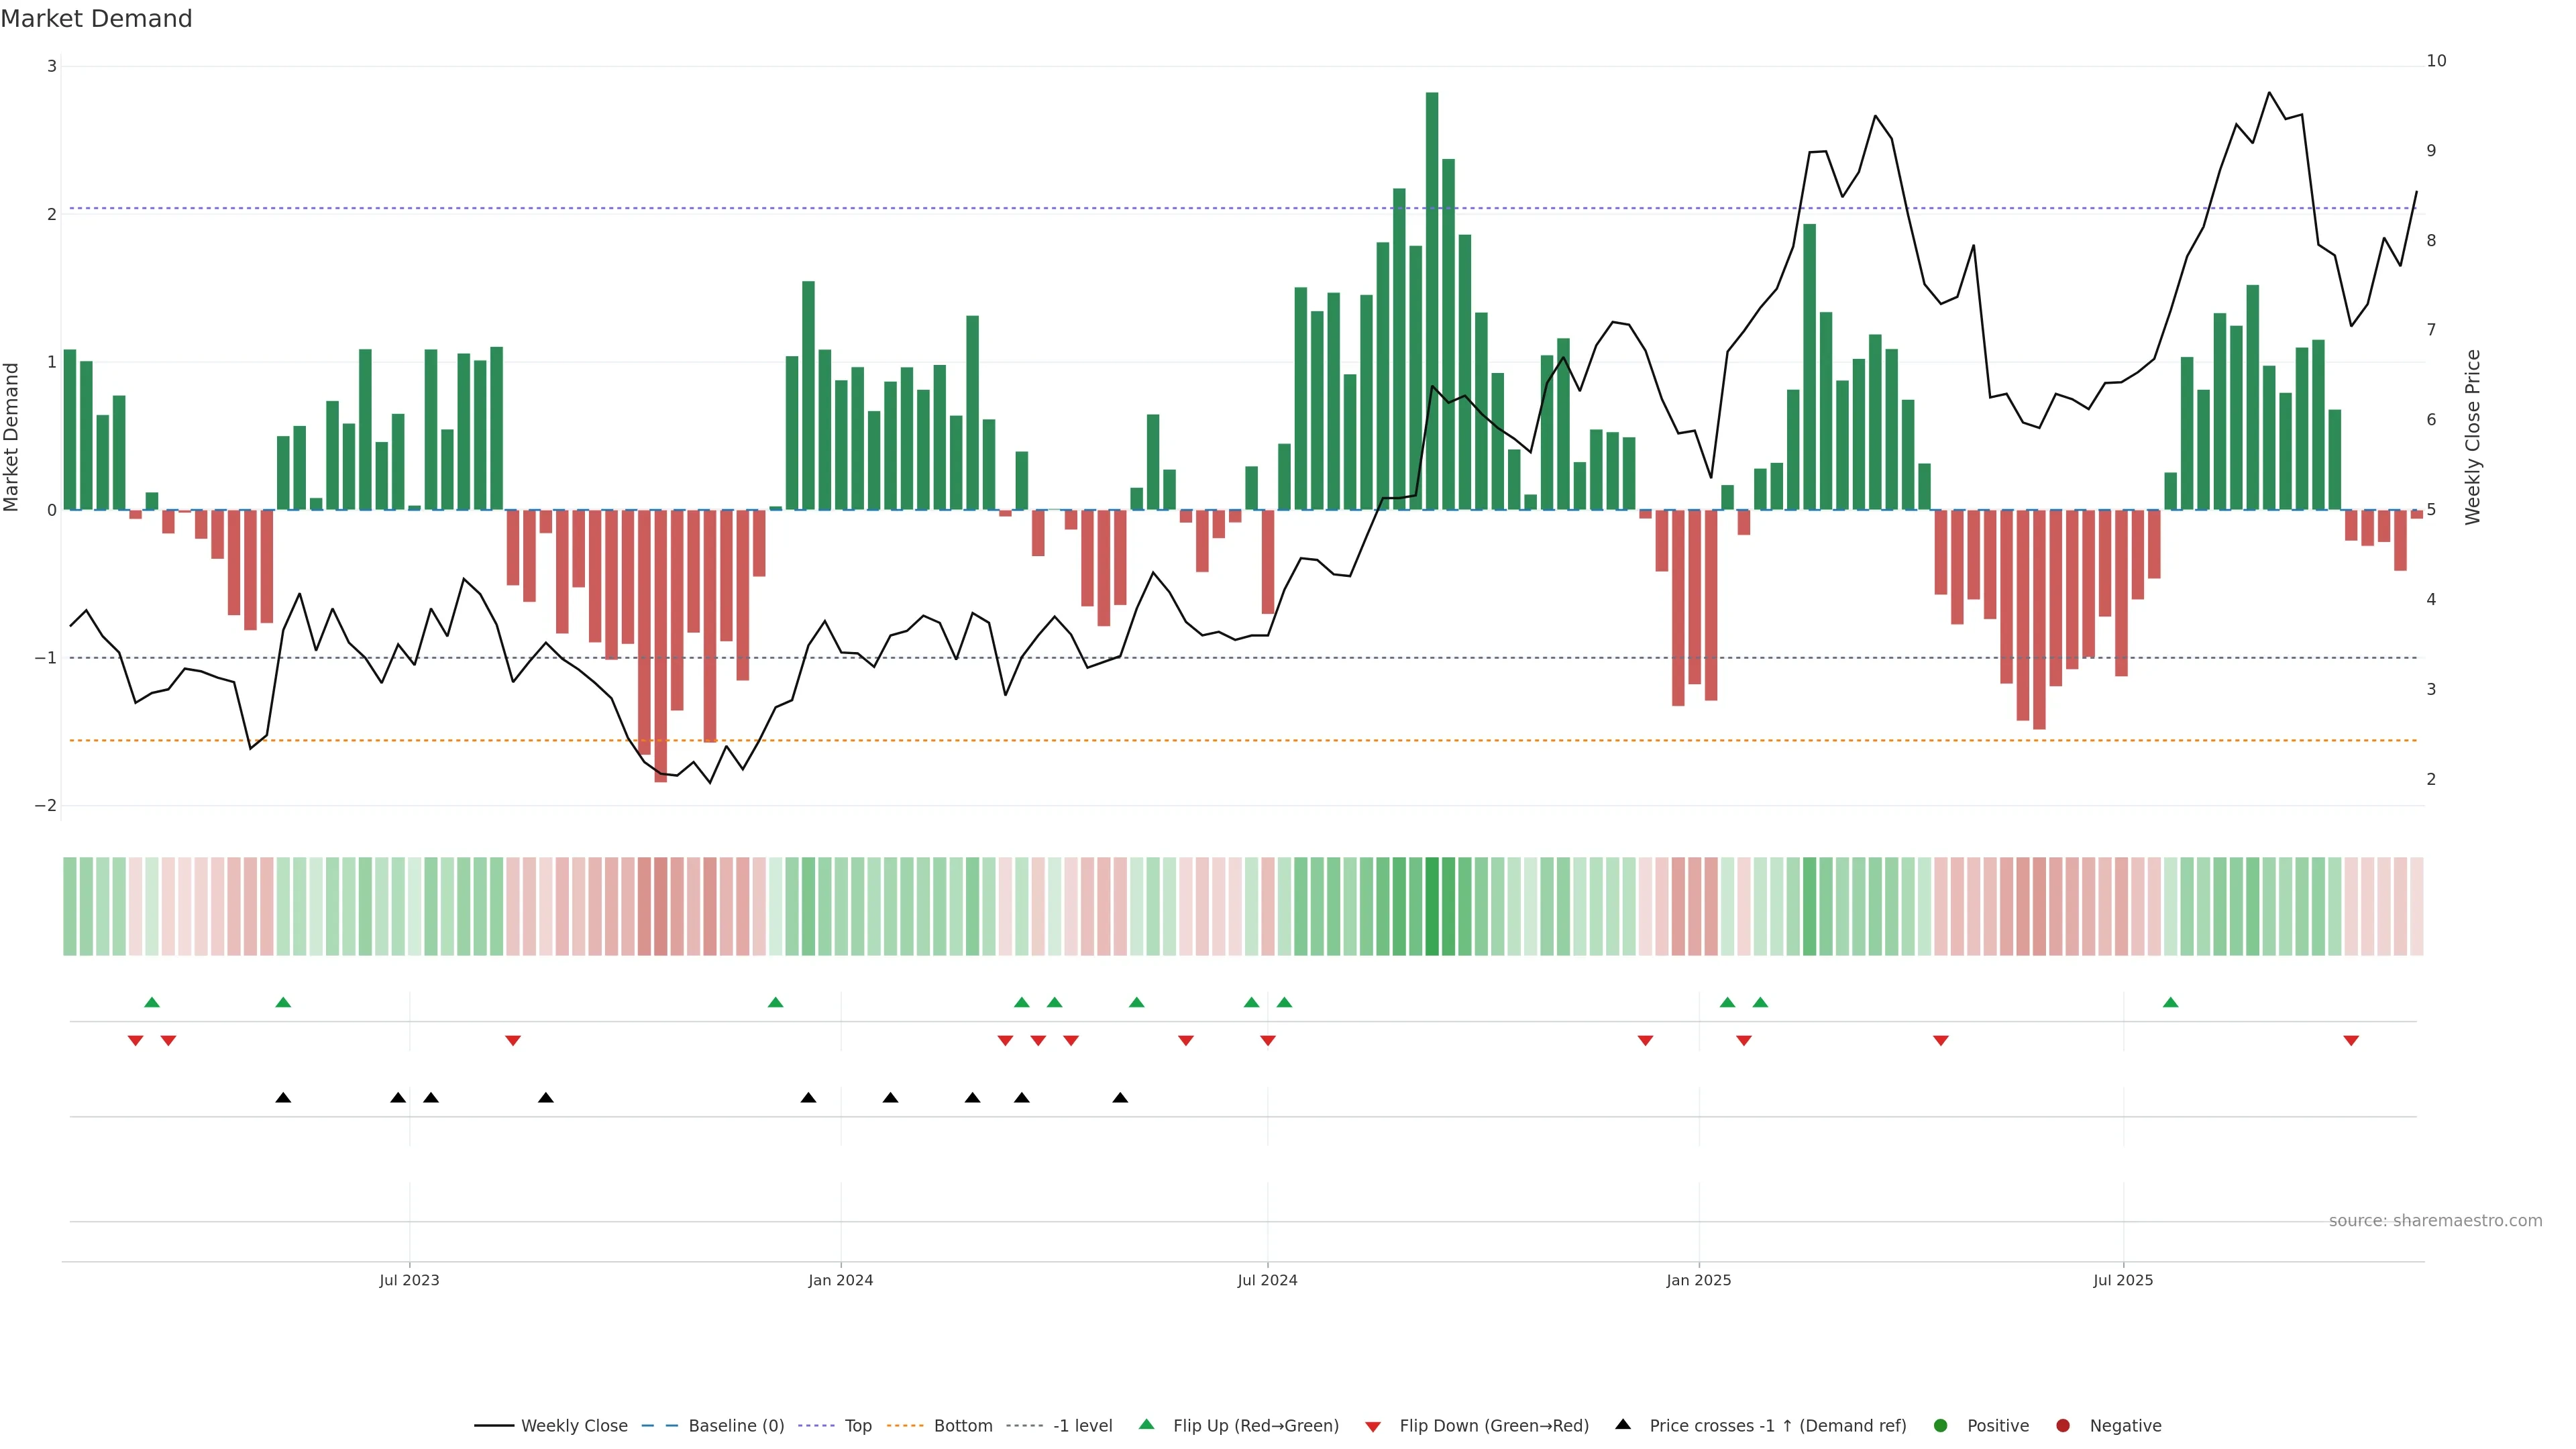Click the Jul 2023 x-axis label
This screenshot has height=1449, width=2576.
(x=409, y=1280)
